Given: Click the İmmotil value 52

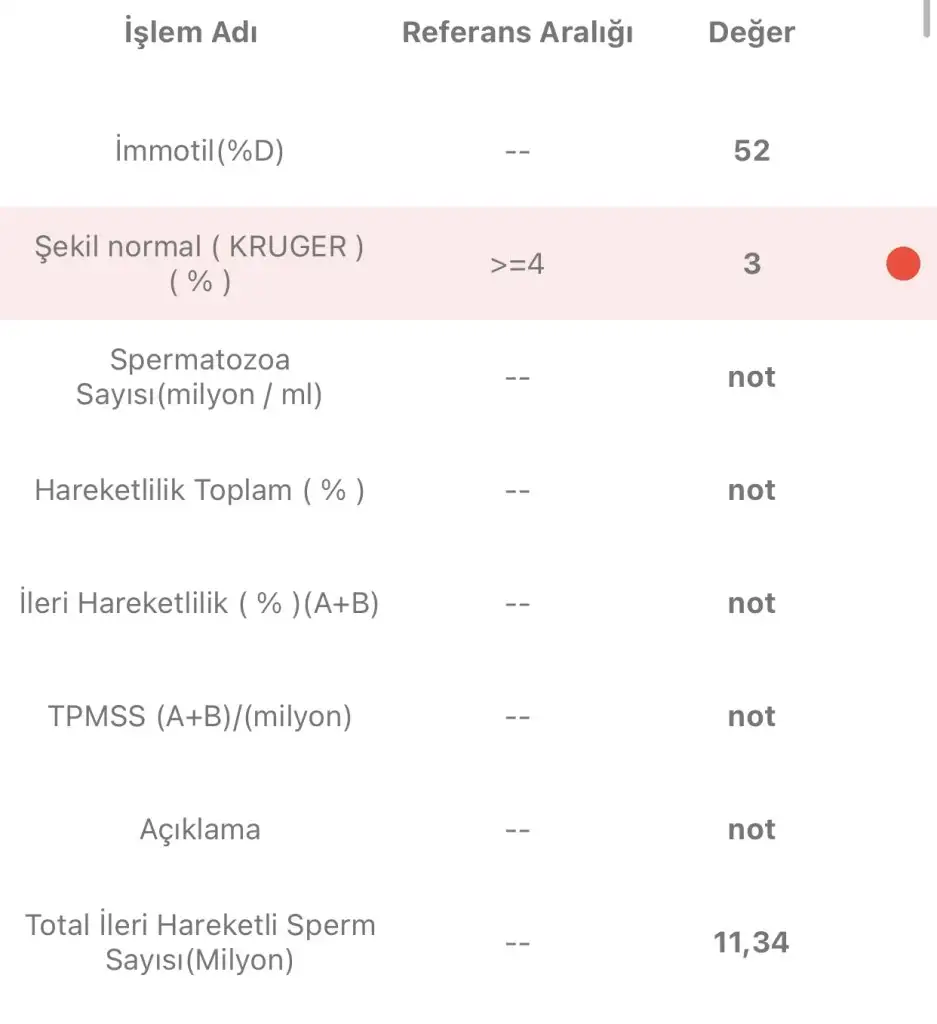Looking at the screenshot, I should tap(751, 151).
